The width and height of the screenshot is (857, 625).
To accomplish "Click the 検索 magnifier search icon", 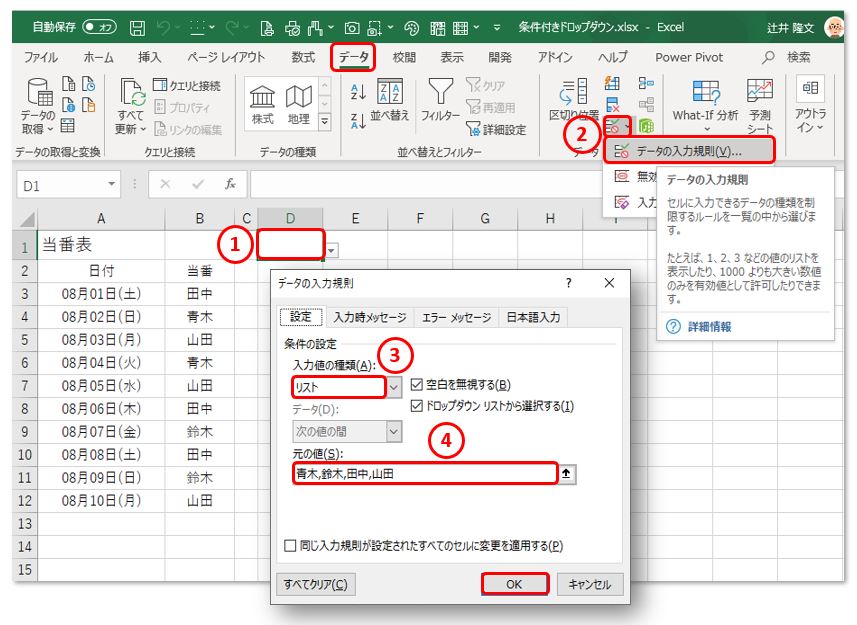I will pos(768,57).
